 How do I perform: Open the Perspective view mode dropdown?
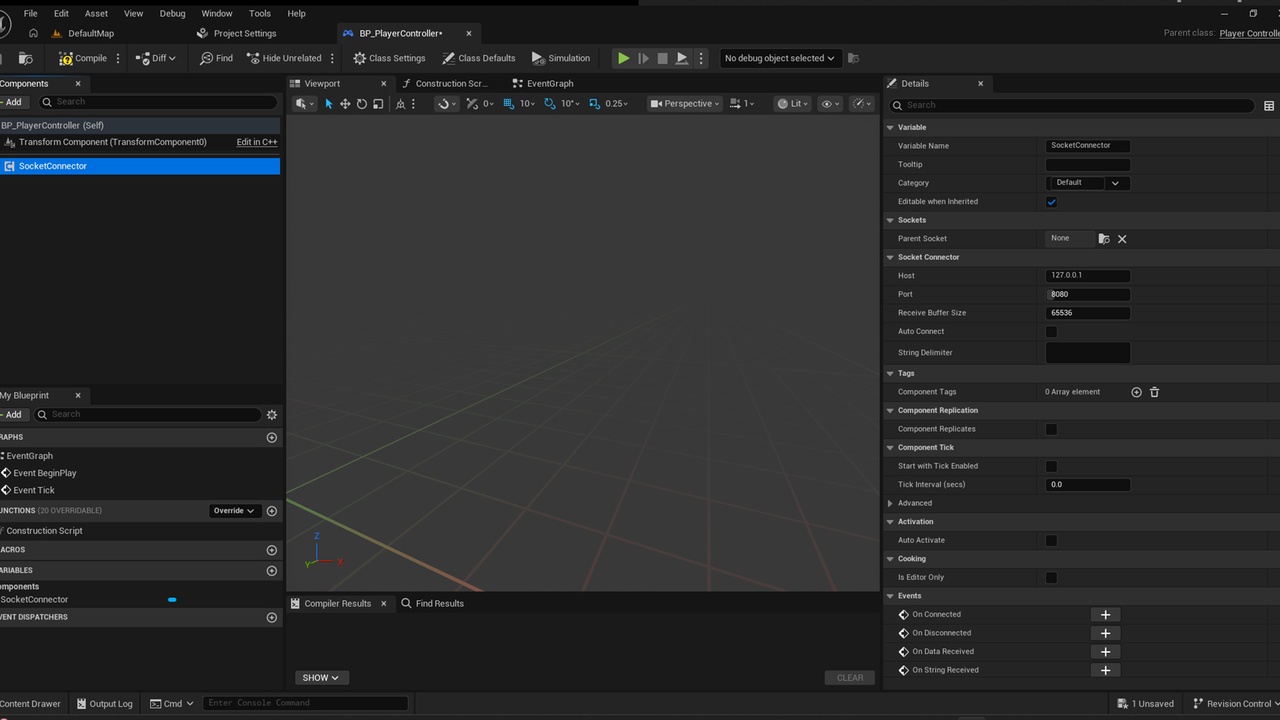[x=686, y=104]
